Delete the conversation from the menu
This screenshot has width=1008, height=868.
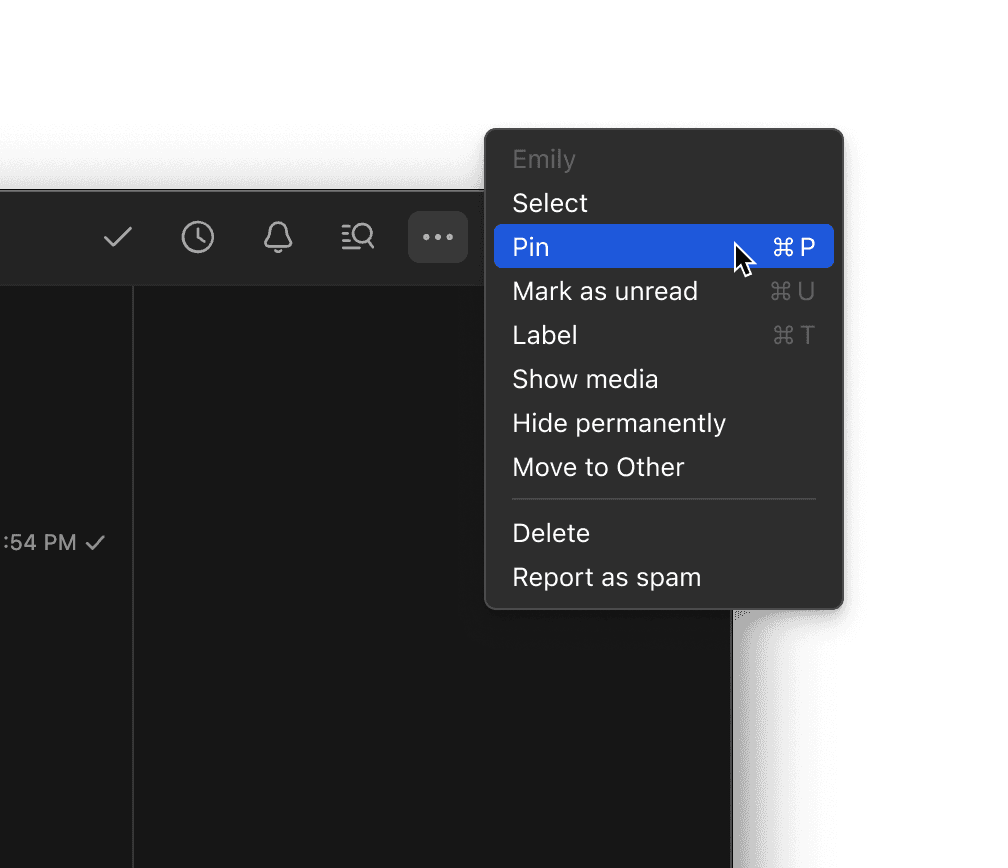coord(551,533)
